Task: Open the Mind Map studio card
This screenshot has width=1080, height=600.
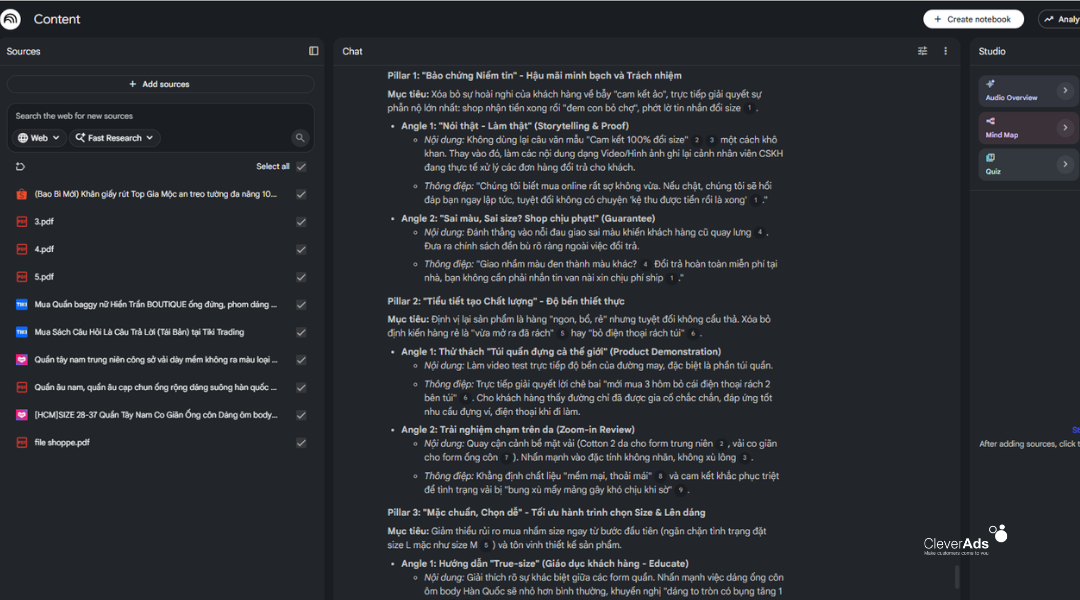Action: pos(1029,127)
